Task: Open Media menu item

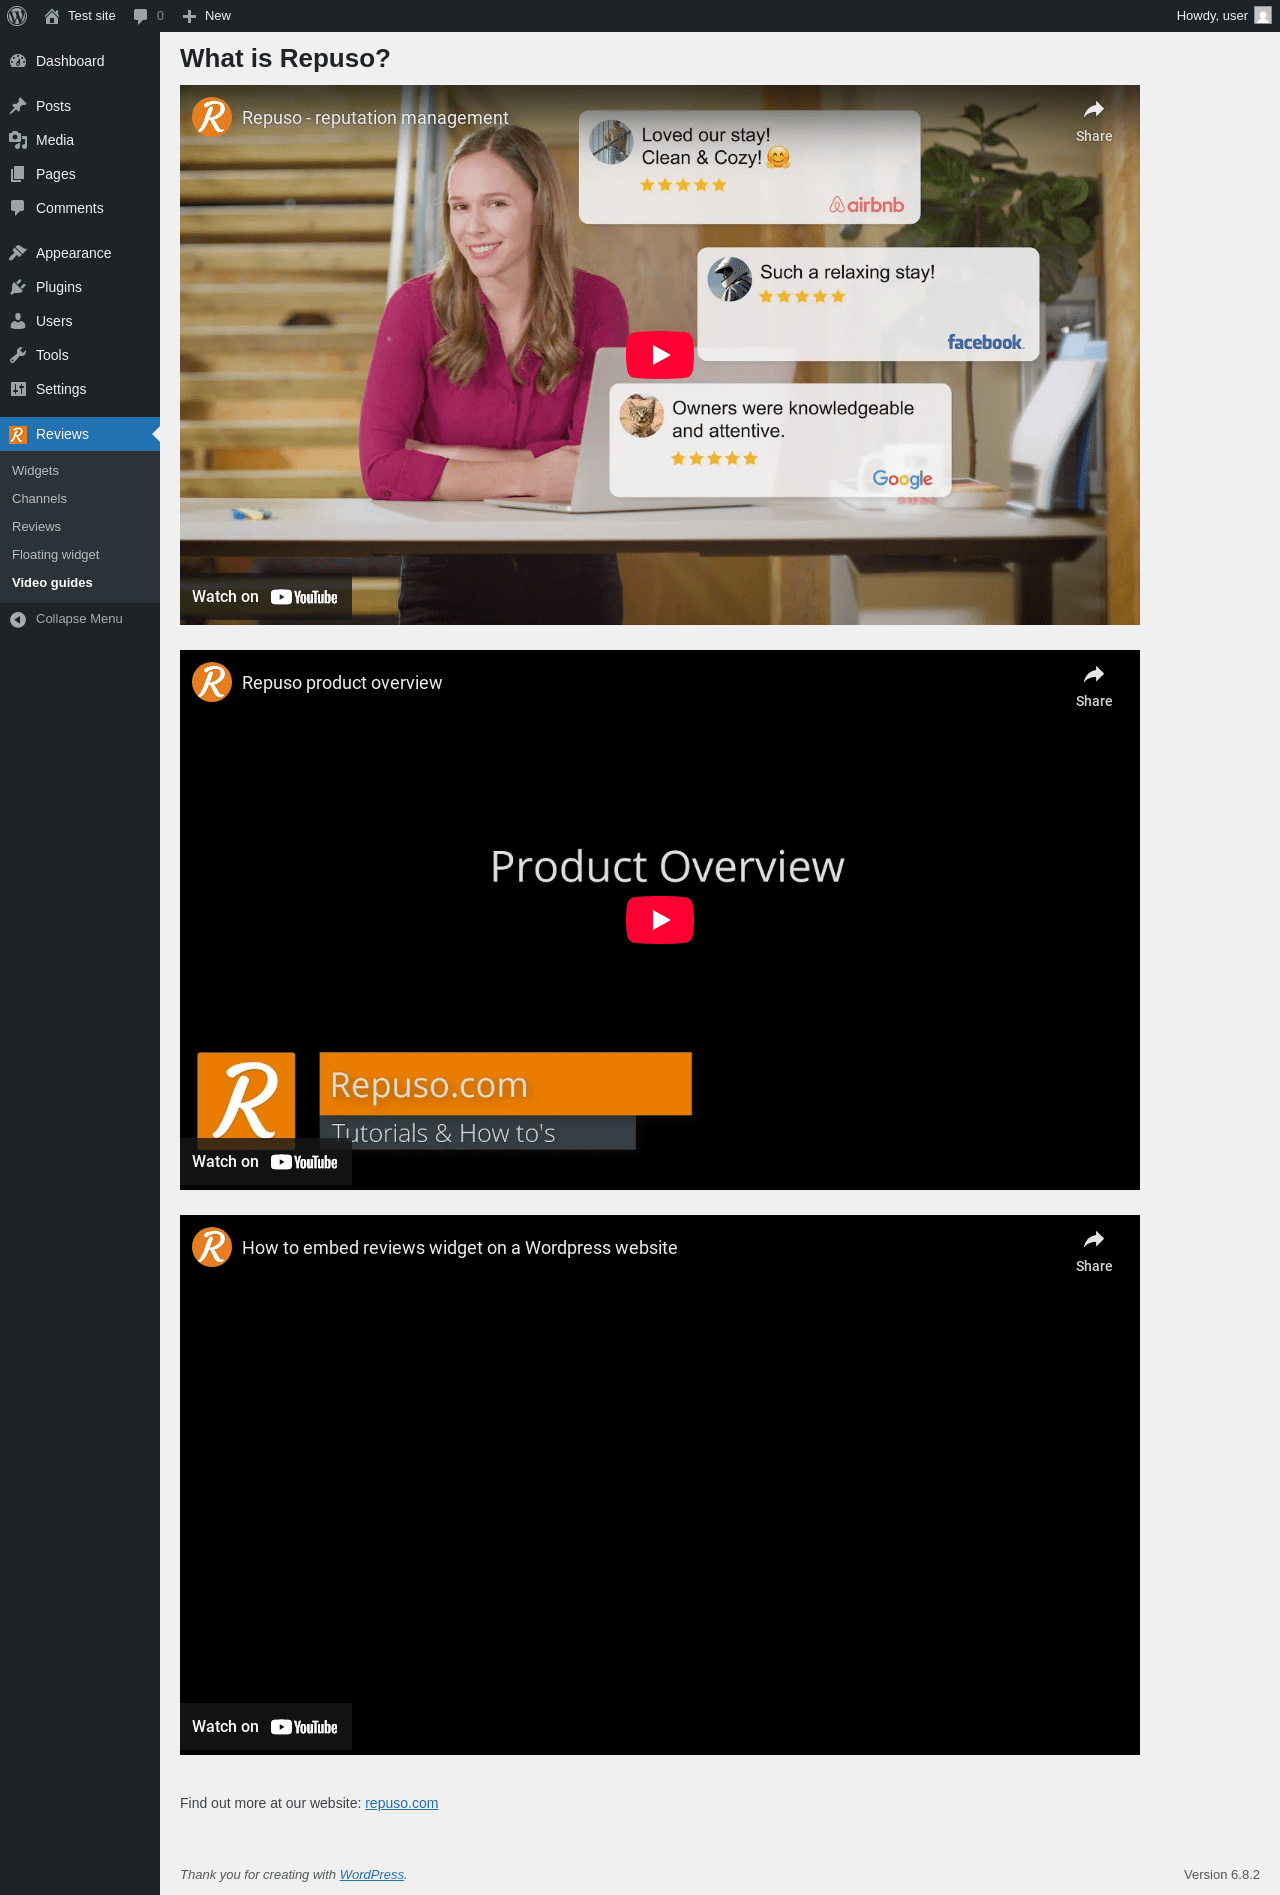Action: pyautogui.click(x=80, y=140)
